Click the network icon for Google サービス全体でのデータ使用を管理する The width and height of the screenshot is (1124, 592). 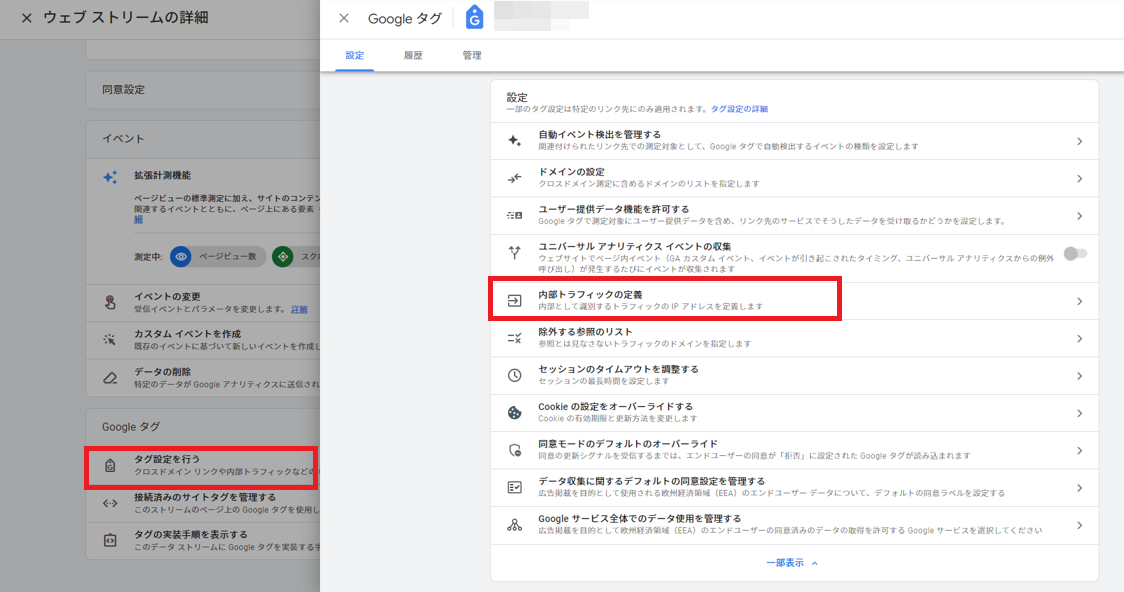(514, 525)
